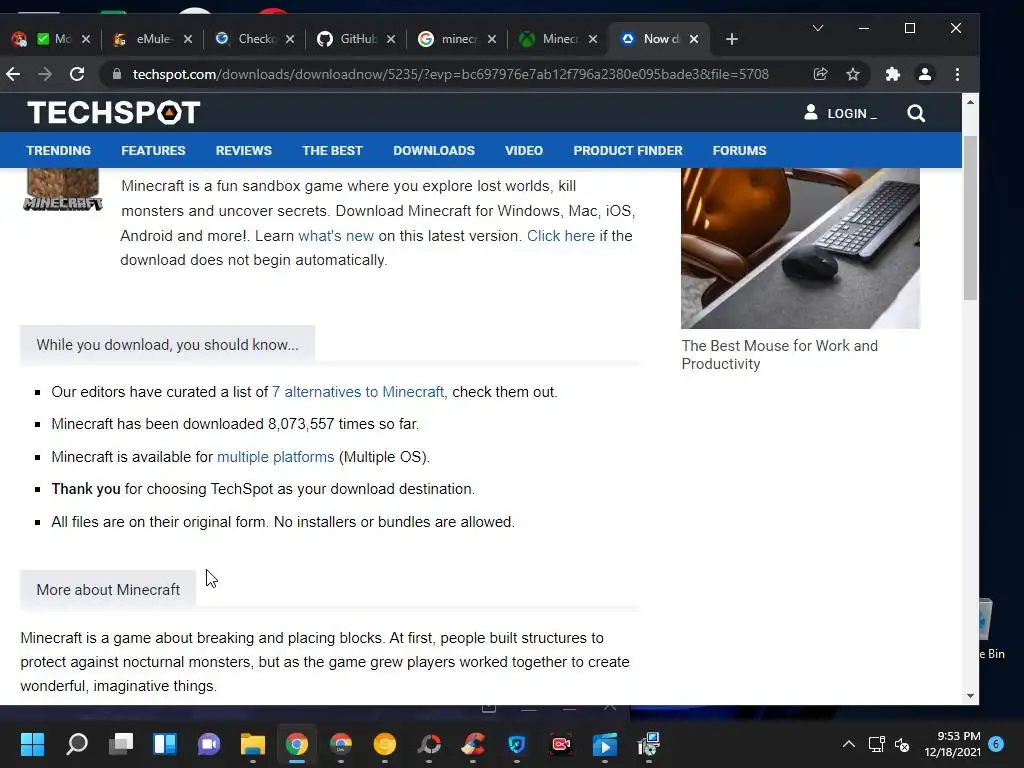Click the padlock site info icon
The width and height of the screenshot is (1024, 768).
(117, 74)
